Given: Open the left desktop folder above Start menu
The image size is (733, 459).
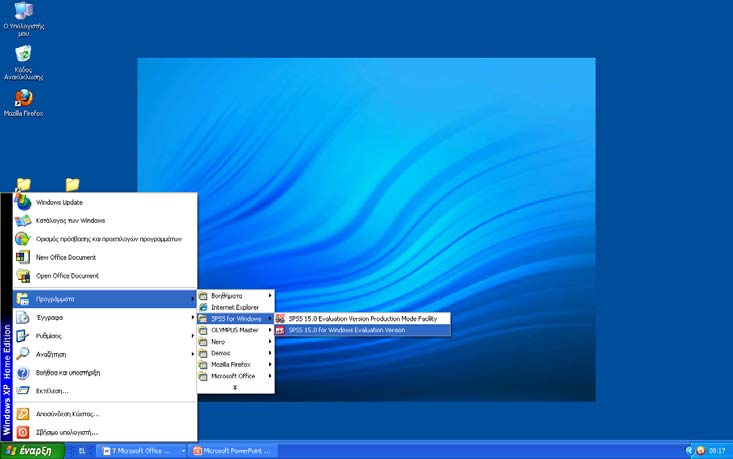Looking at the screenshot, I should 23,184.
